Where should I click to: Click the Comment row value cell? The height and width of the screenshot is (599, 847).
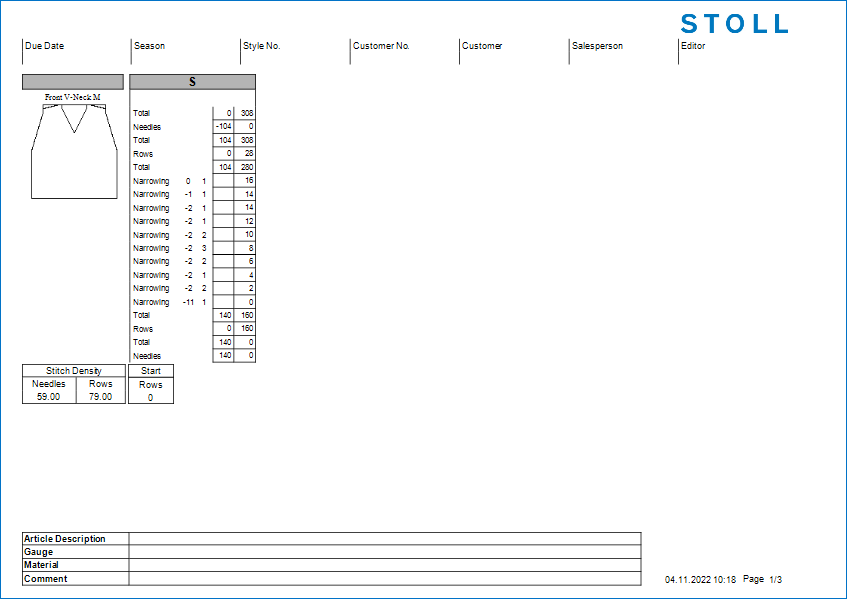[x=384, y=578]
